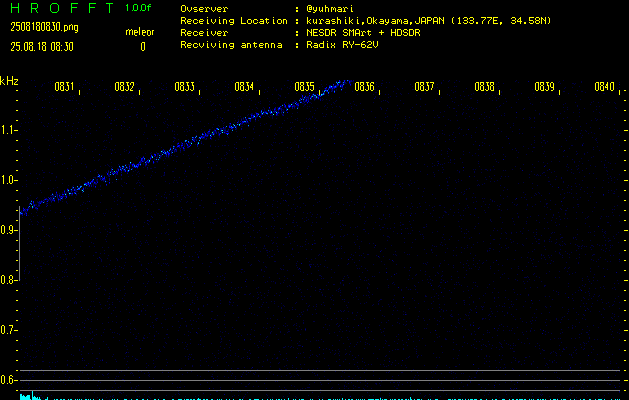
Task: Click the 0834 time marker
Action: 244,87
